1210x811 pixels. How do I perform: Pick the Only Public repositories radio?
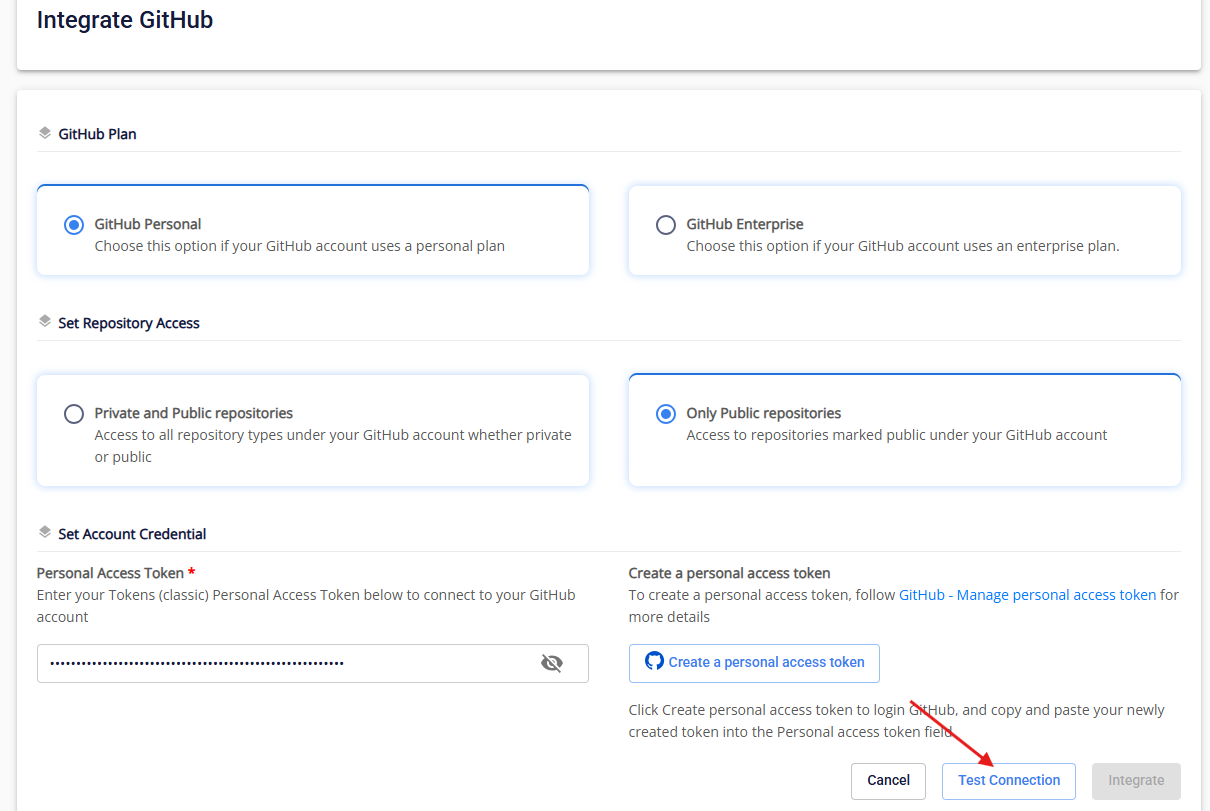point(666,414)
